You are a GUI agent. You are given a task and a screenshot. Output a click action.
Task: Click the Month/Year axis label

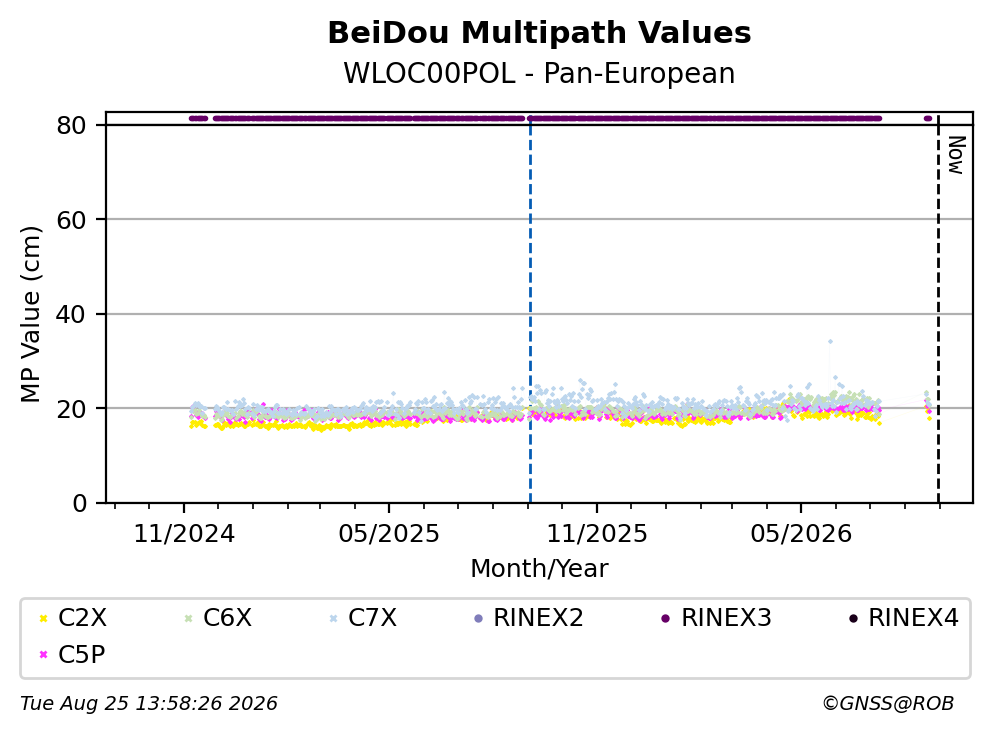coord(539,569)
